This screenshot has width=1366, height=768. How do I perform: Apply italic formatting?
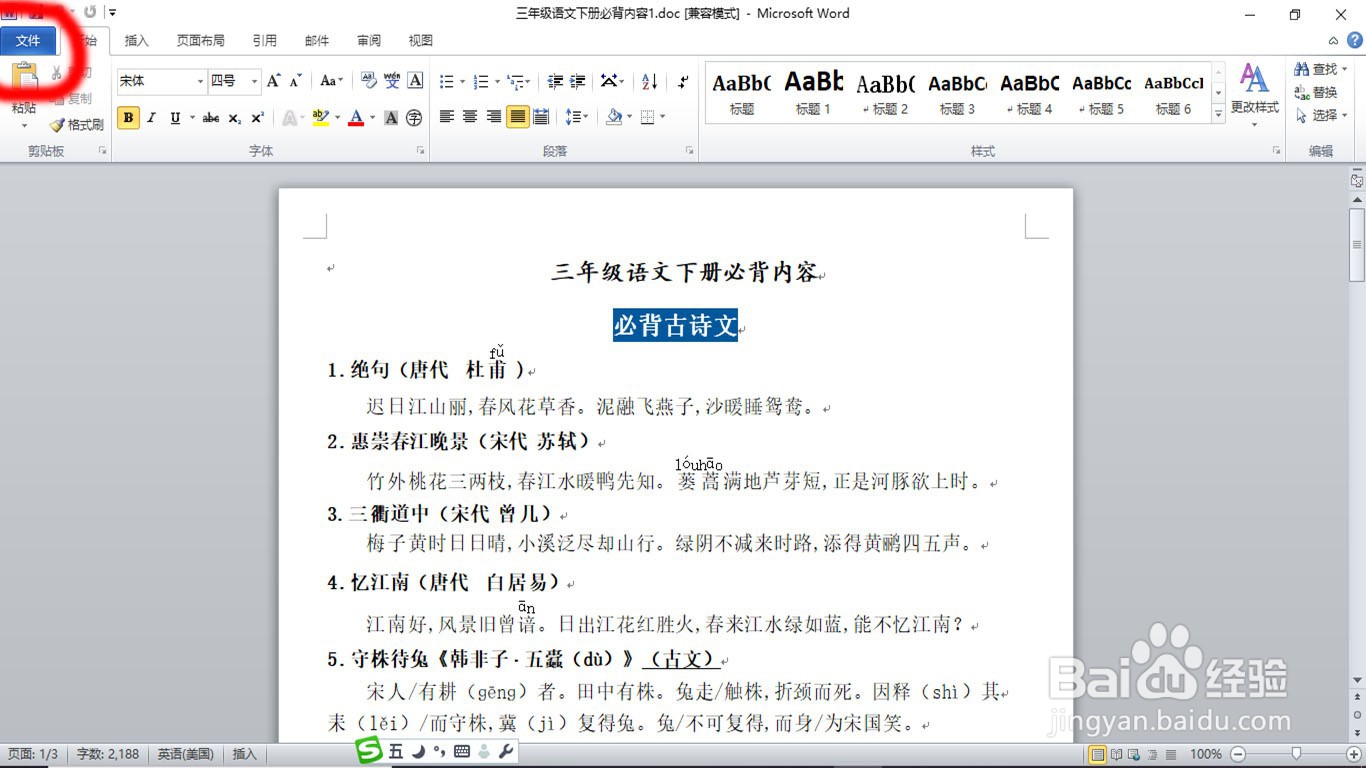[x=150, y=117]
